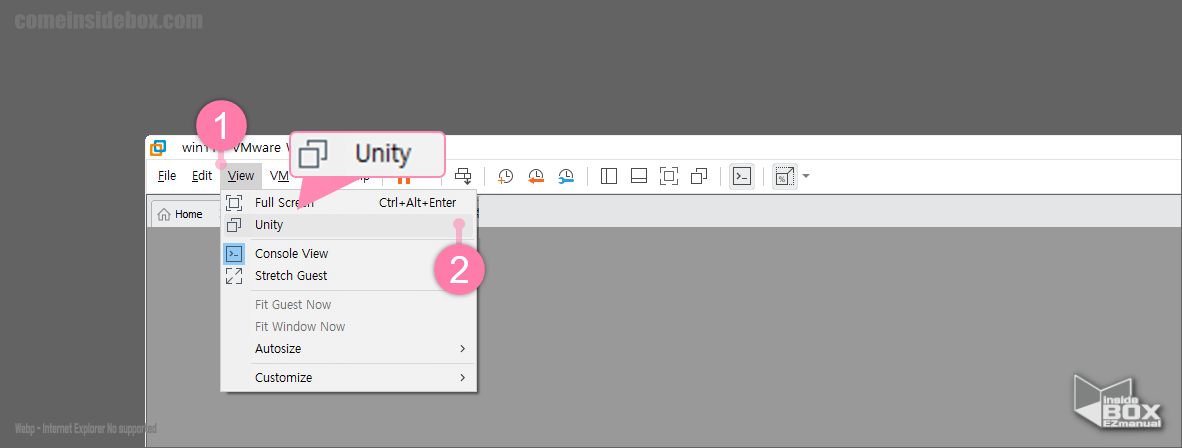Open the File menu
Viewport: 1182px width, 448px height.
167,176
